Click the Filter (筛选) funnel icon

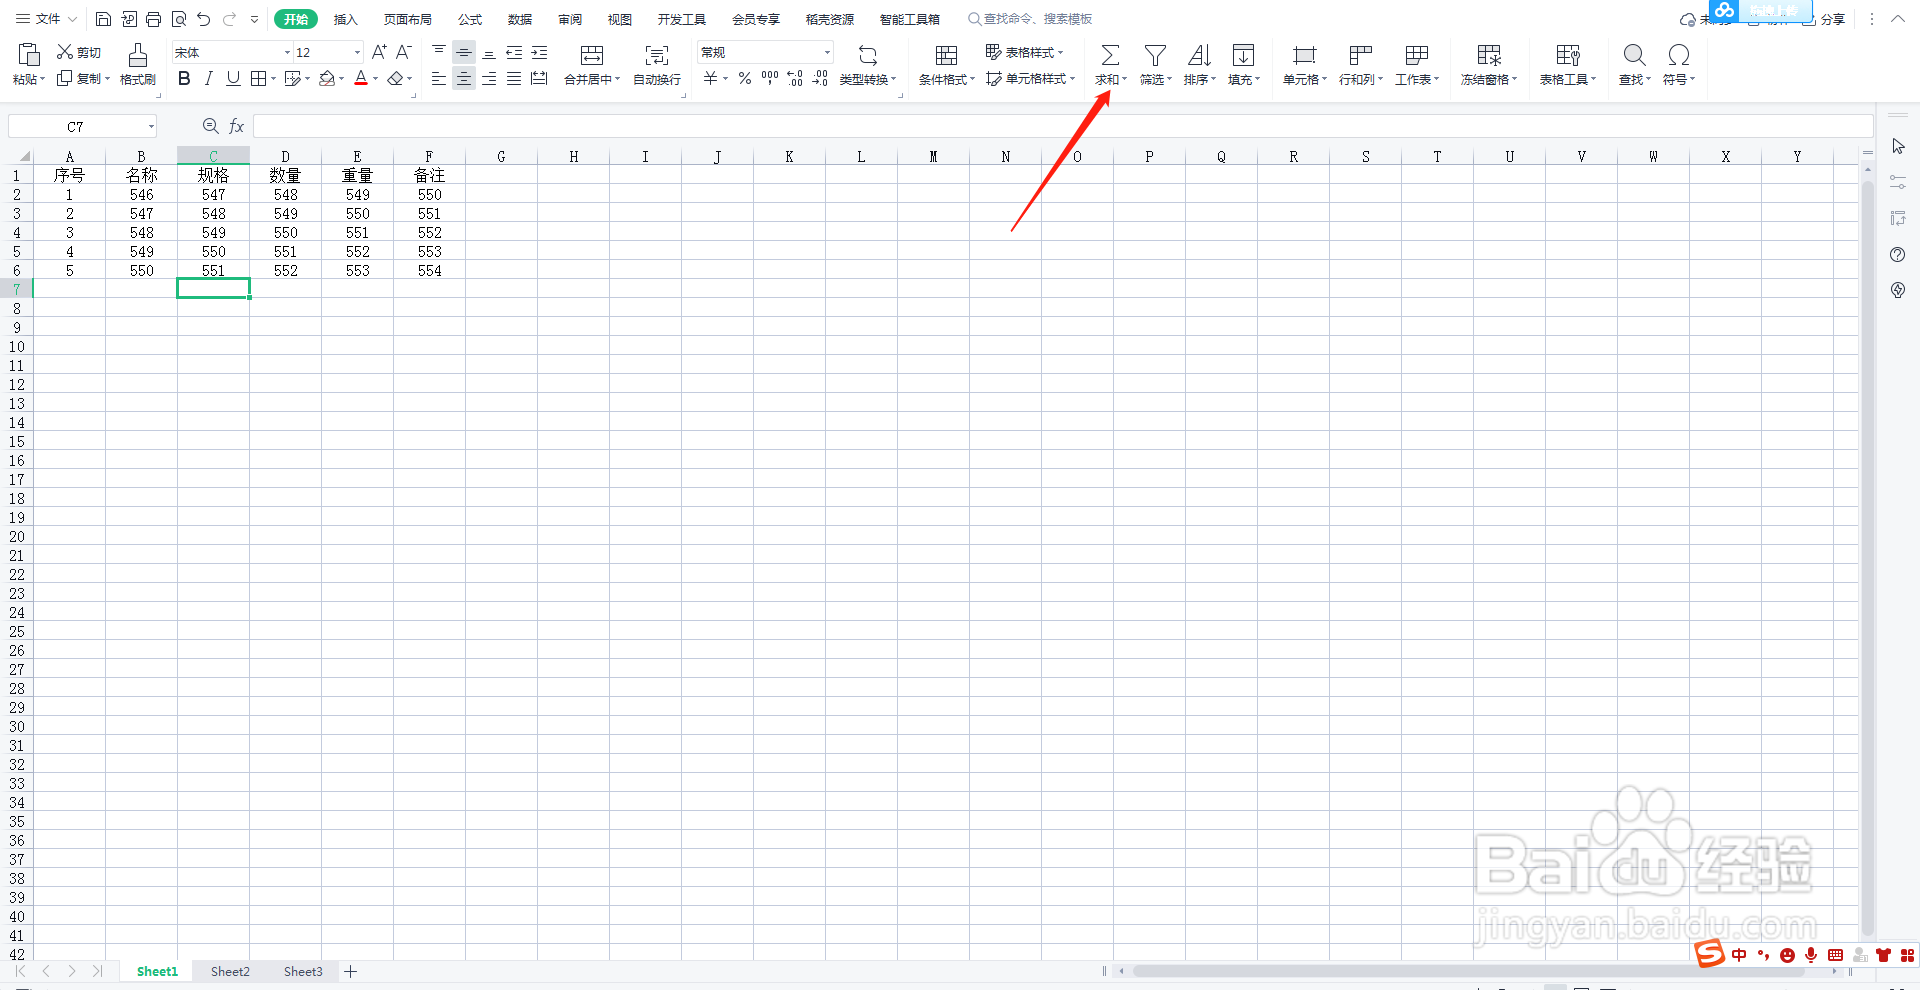click(1155, 55)
